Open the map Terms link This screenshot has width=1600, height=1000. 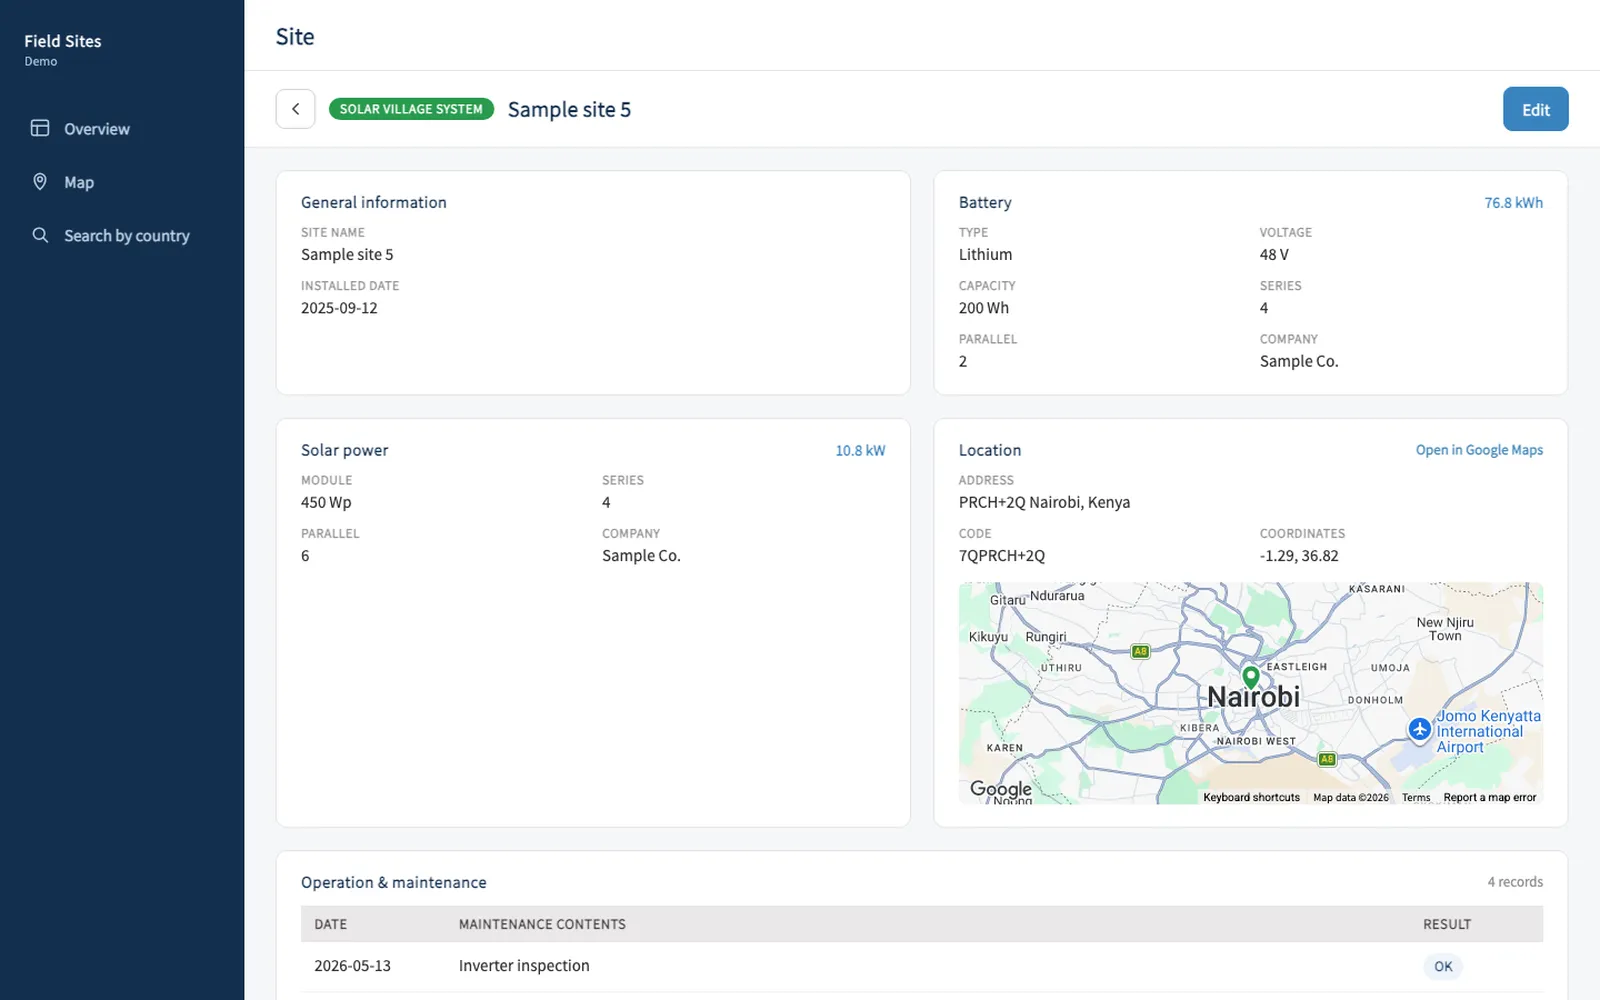pyautogui.click(x=1415, y=797)
